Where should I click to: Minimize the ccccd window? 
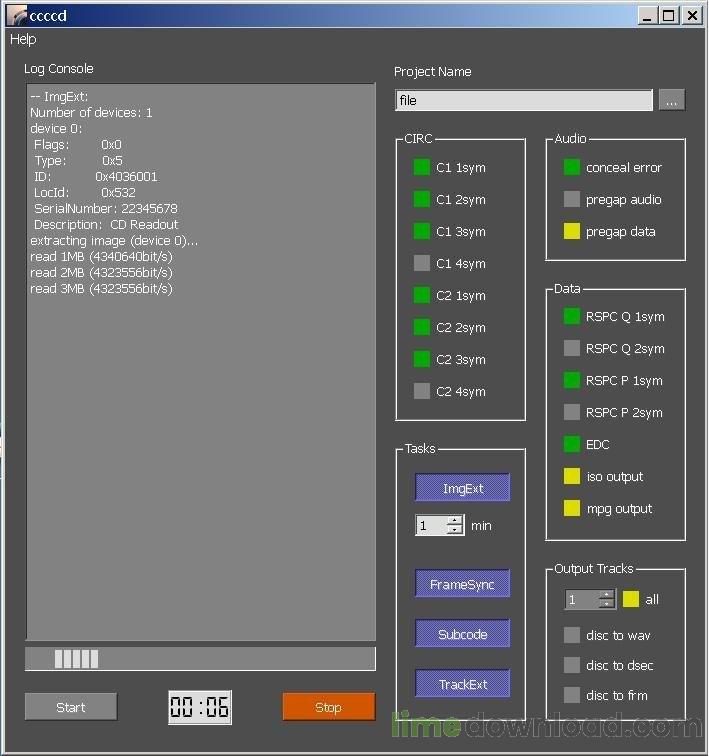pos(647,16)
